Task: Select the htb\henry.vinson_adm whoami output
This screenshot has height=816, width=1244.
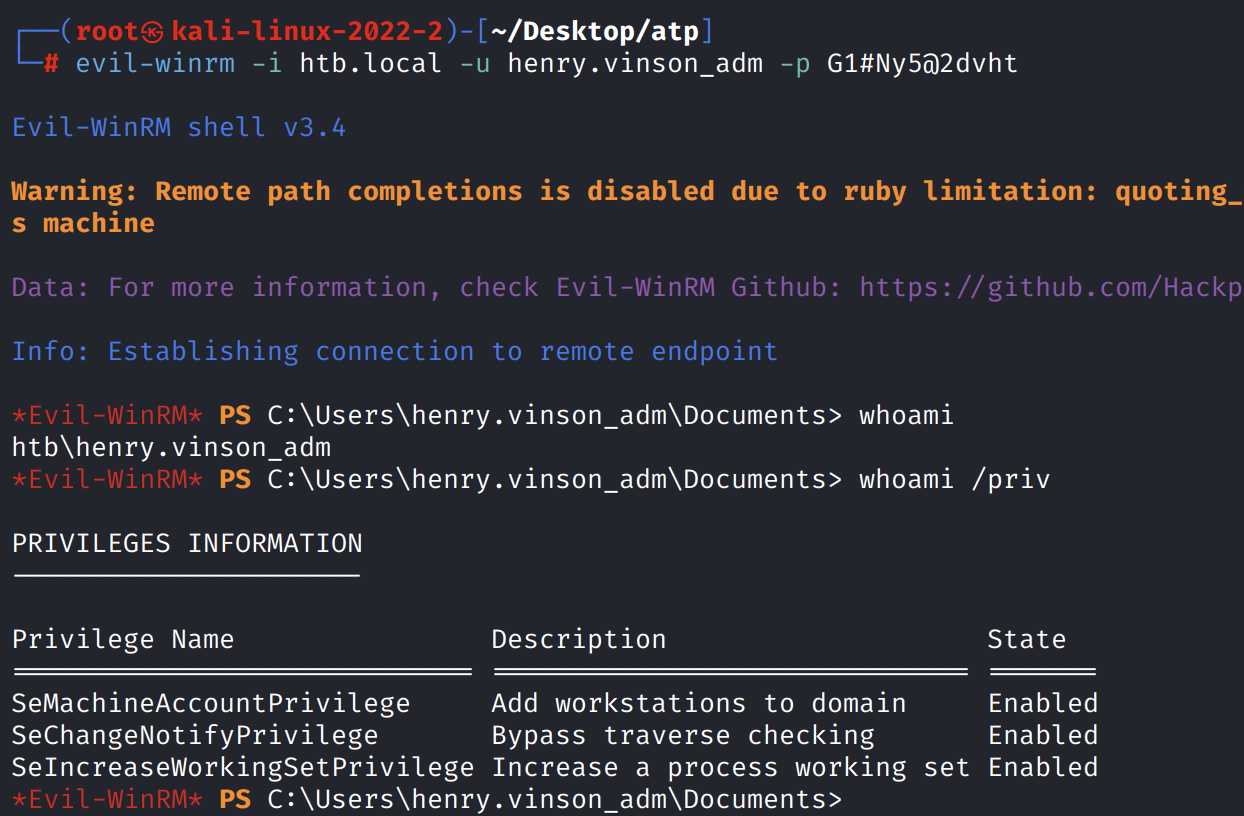Action: click(171, 448)
